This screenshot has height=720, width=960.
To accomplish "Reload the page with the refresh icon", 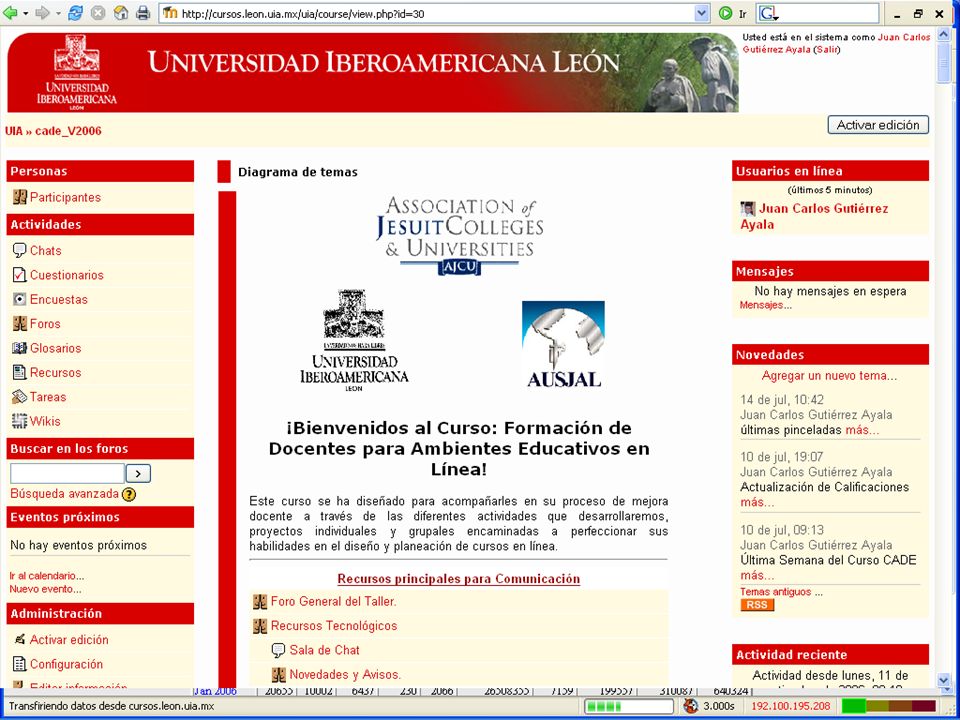I will coord(75,12).
